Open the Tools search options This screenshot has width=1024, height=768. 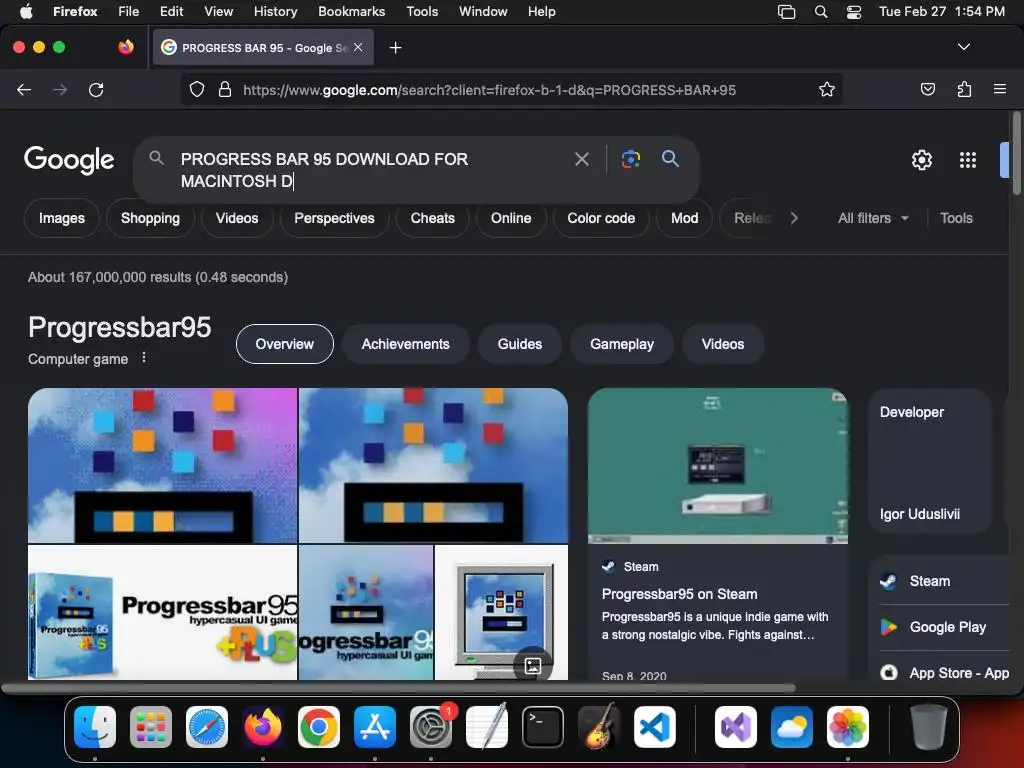click(956, 218)
